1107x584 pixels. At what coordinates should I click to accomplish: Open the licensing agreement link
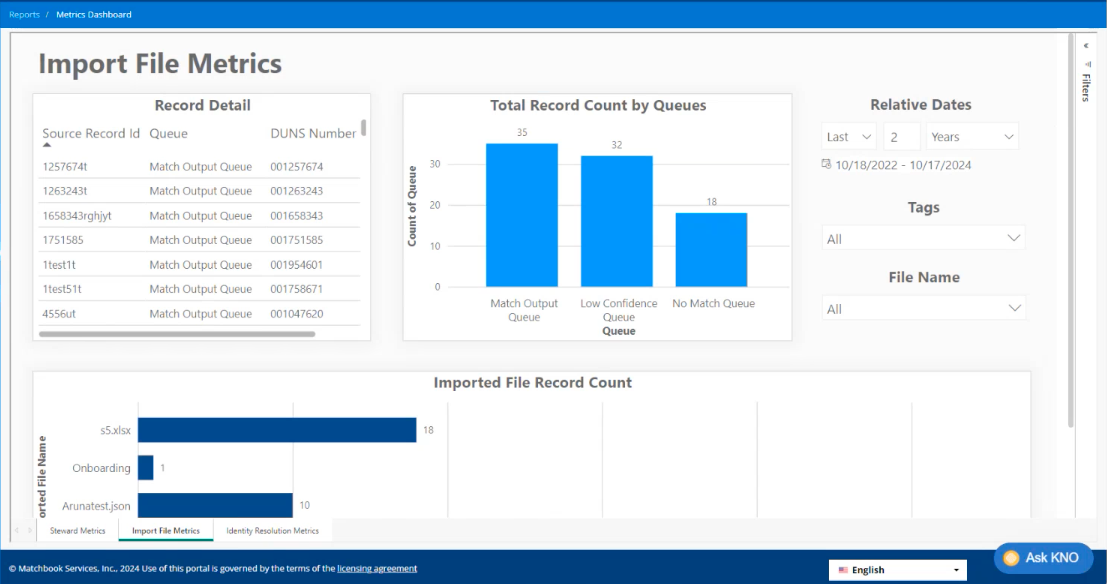377,568
